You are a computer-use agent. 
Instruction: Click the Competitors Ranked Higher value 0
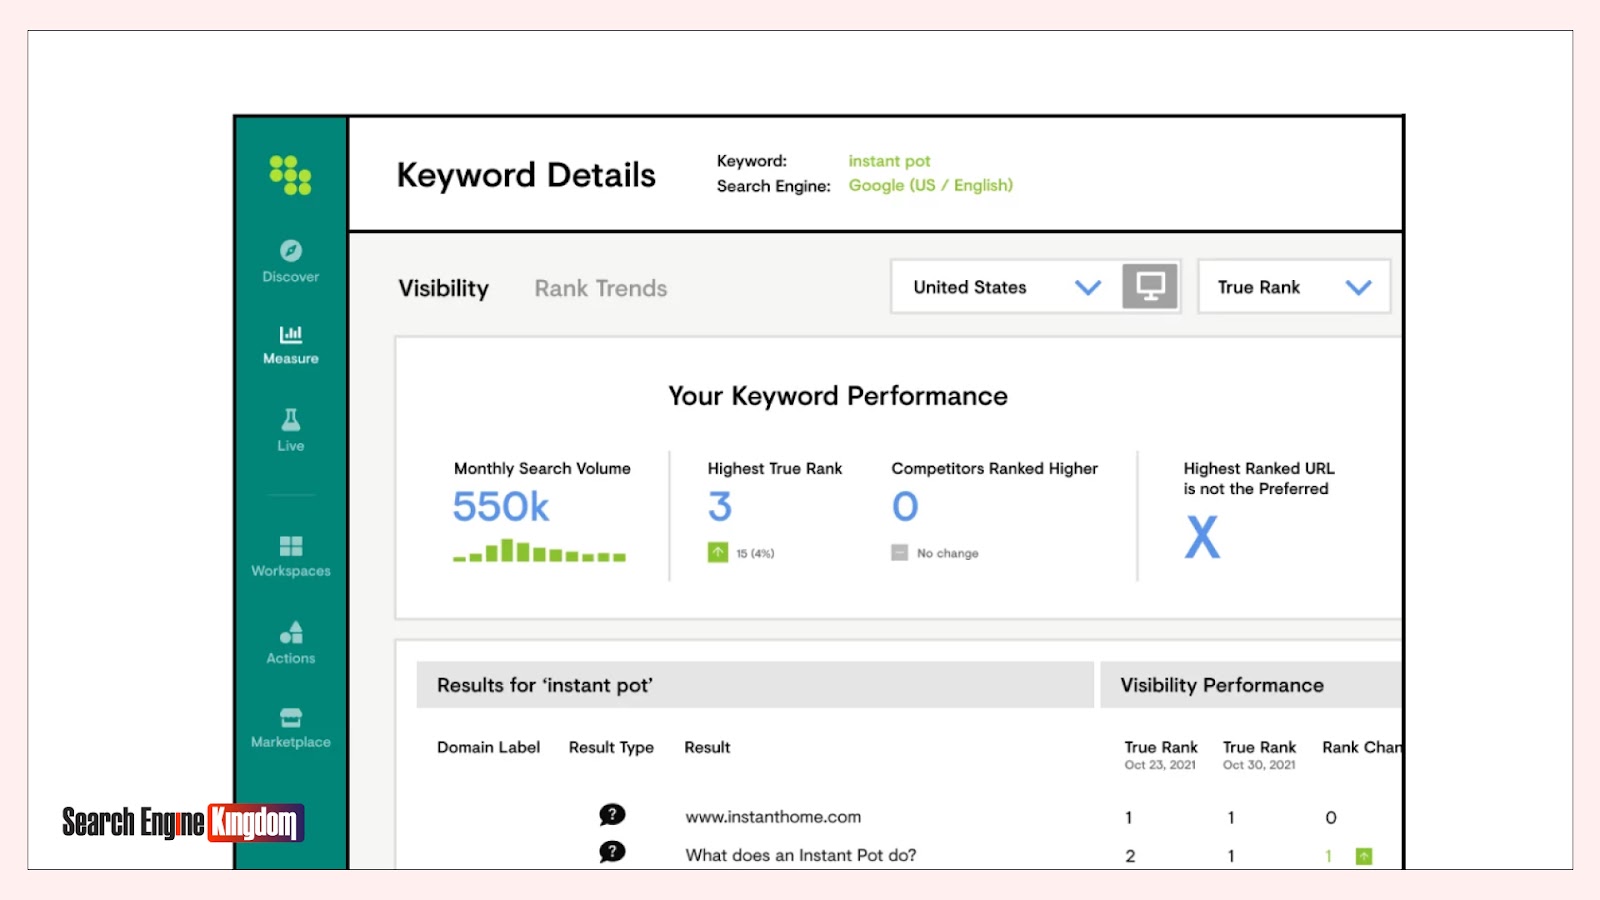905,507
